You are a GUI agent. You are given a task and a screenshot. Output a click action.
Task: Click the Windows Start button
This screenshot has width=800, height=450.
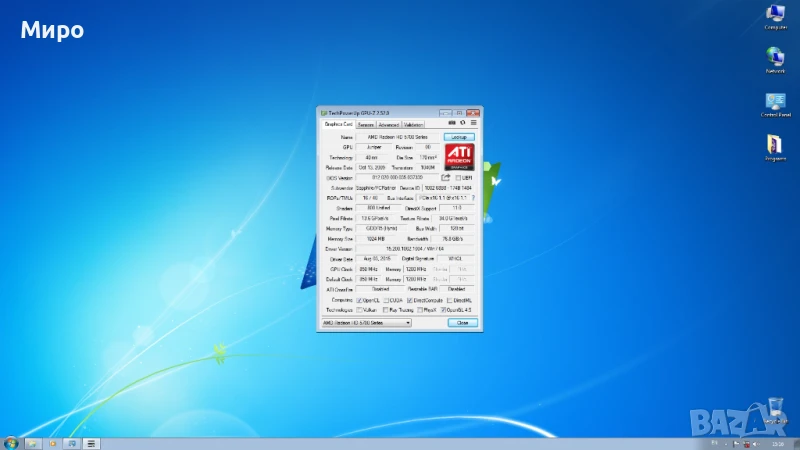point(11,442)
